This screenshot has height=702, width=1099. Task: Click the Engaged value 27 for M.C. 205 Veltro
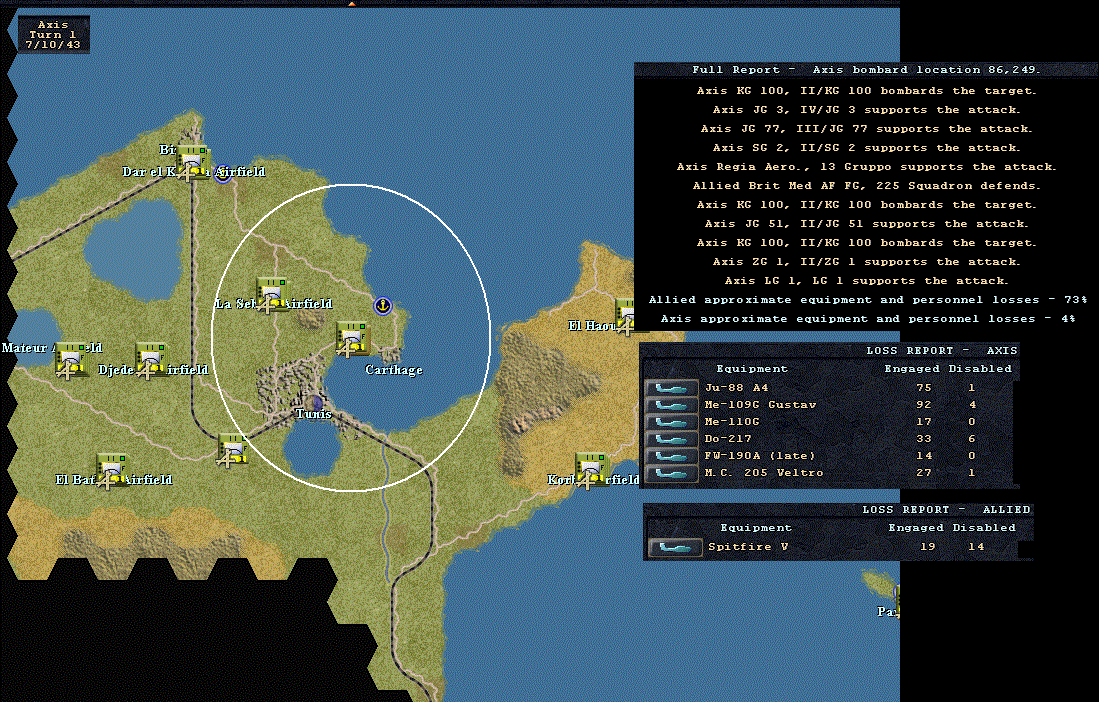click(x=924, y=472)
